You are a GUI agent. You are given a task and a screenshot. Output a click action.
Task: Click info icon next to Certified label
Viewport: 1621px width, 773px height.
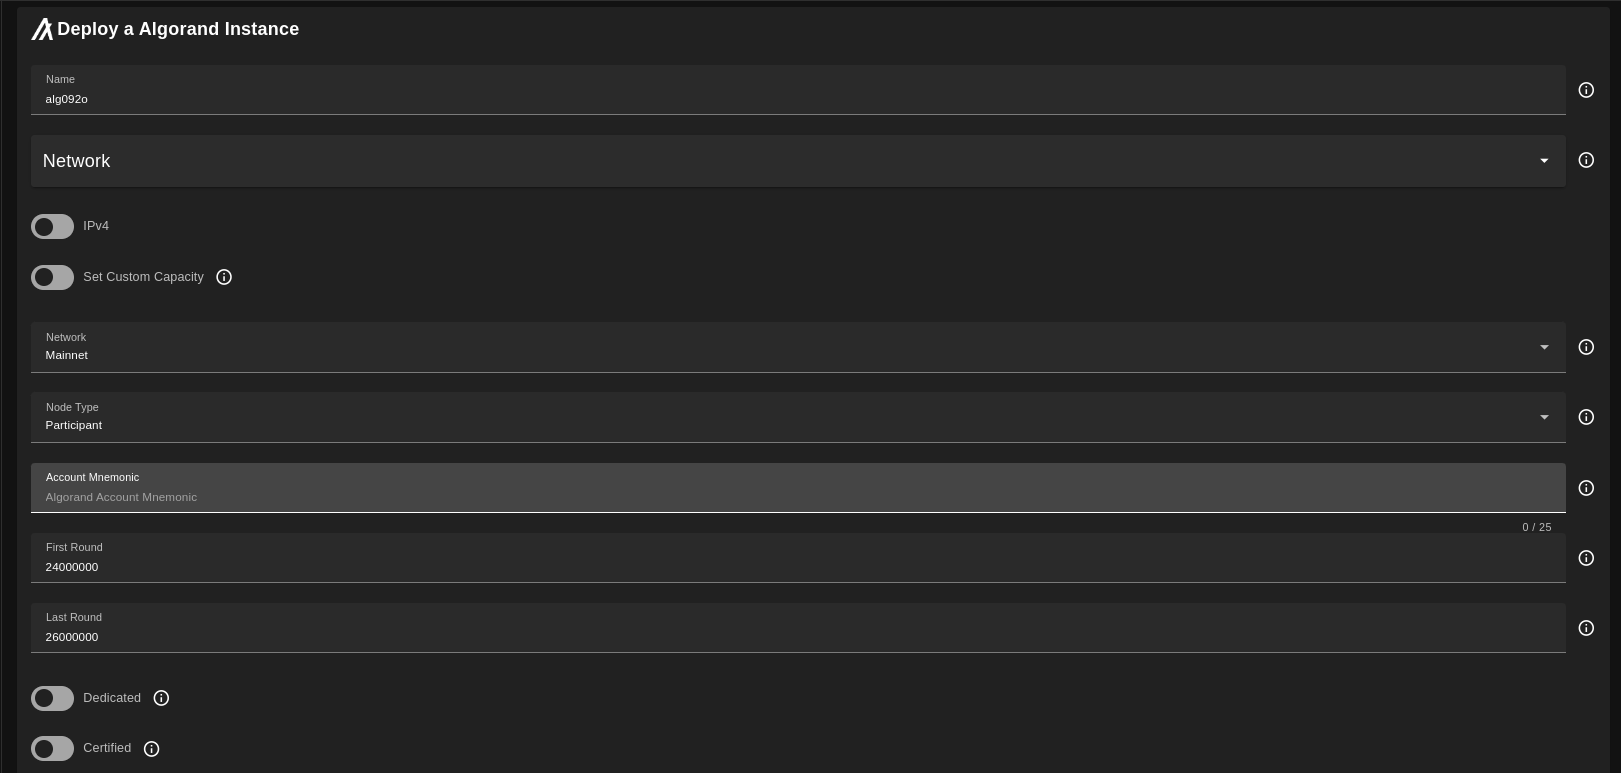tap(152, 749)
